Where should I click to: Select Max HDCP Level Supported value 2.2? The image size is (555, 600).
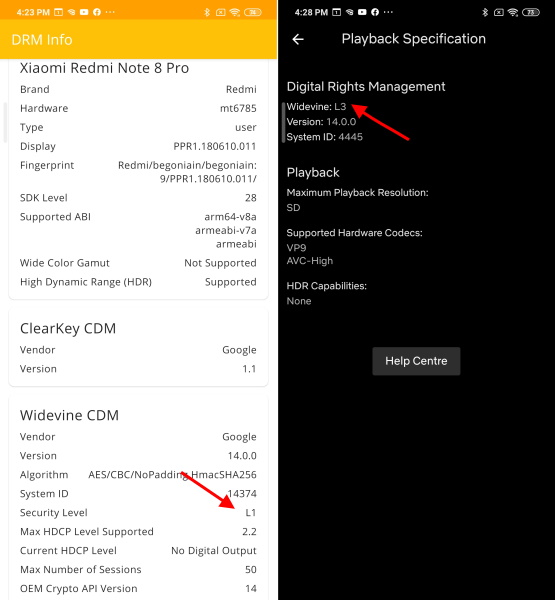click(249, 532)
